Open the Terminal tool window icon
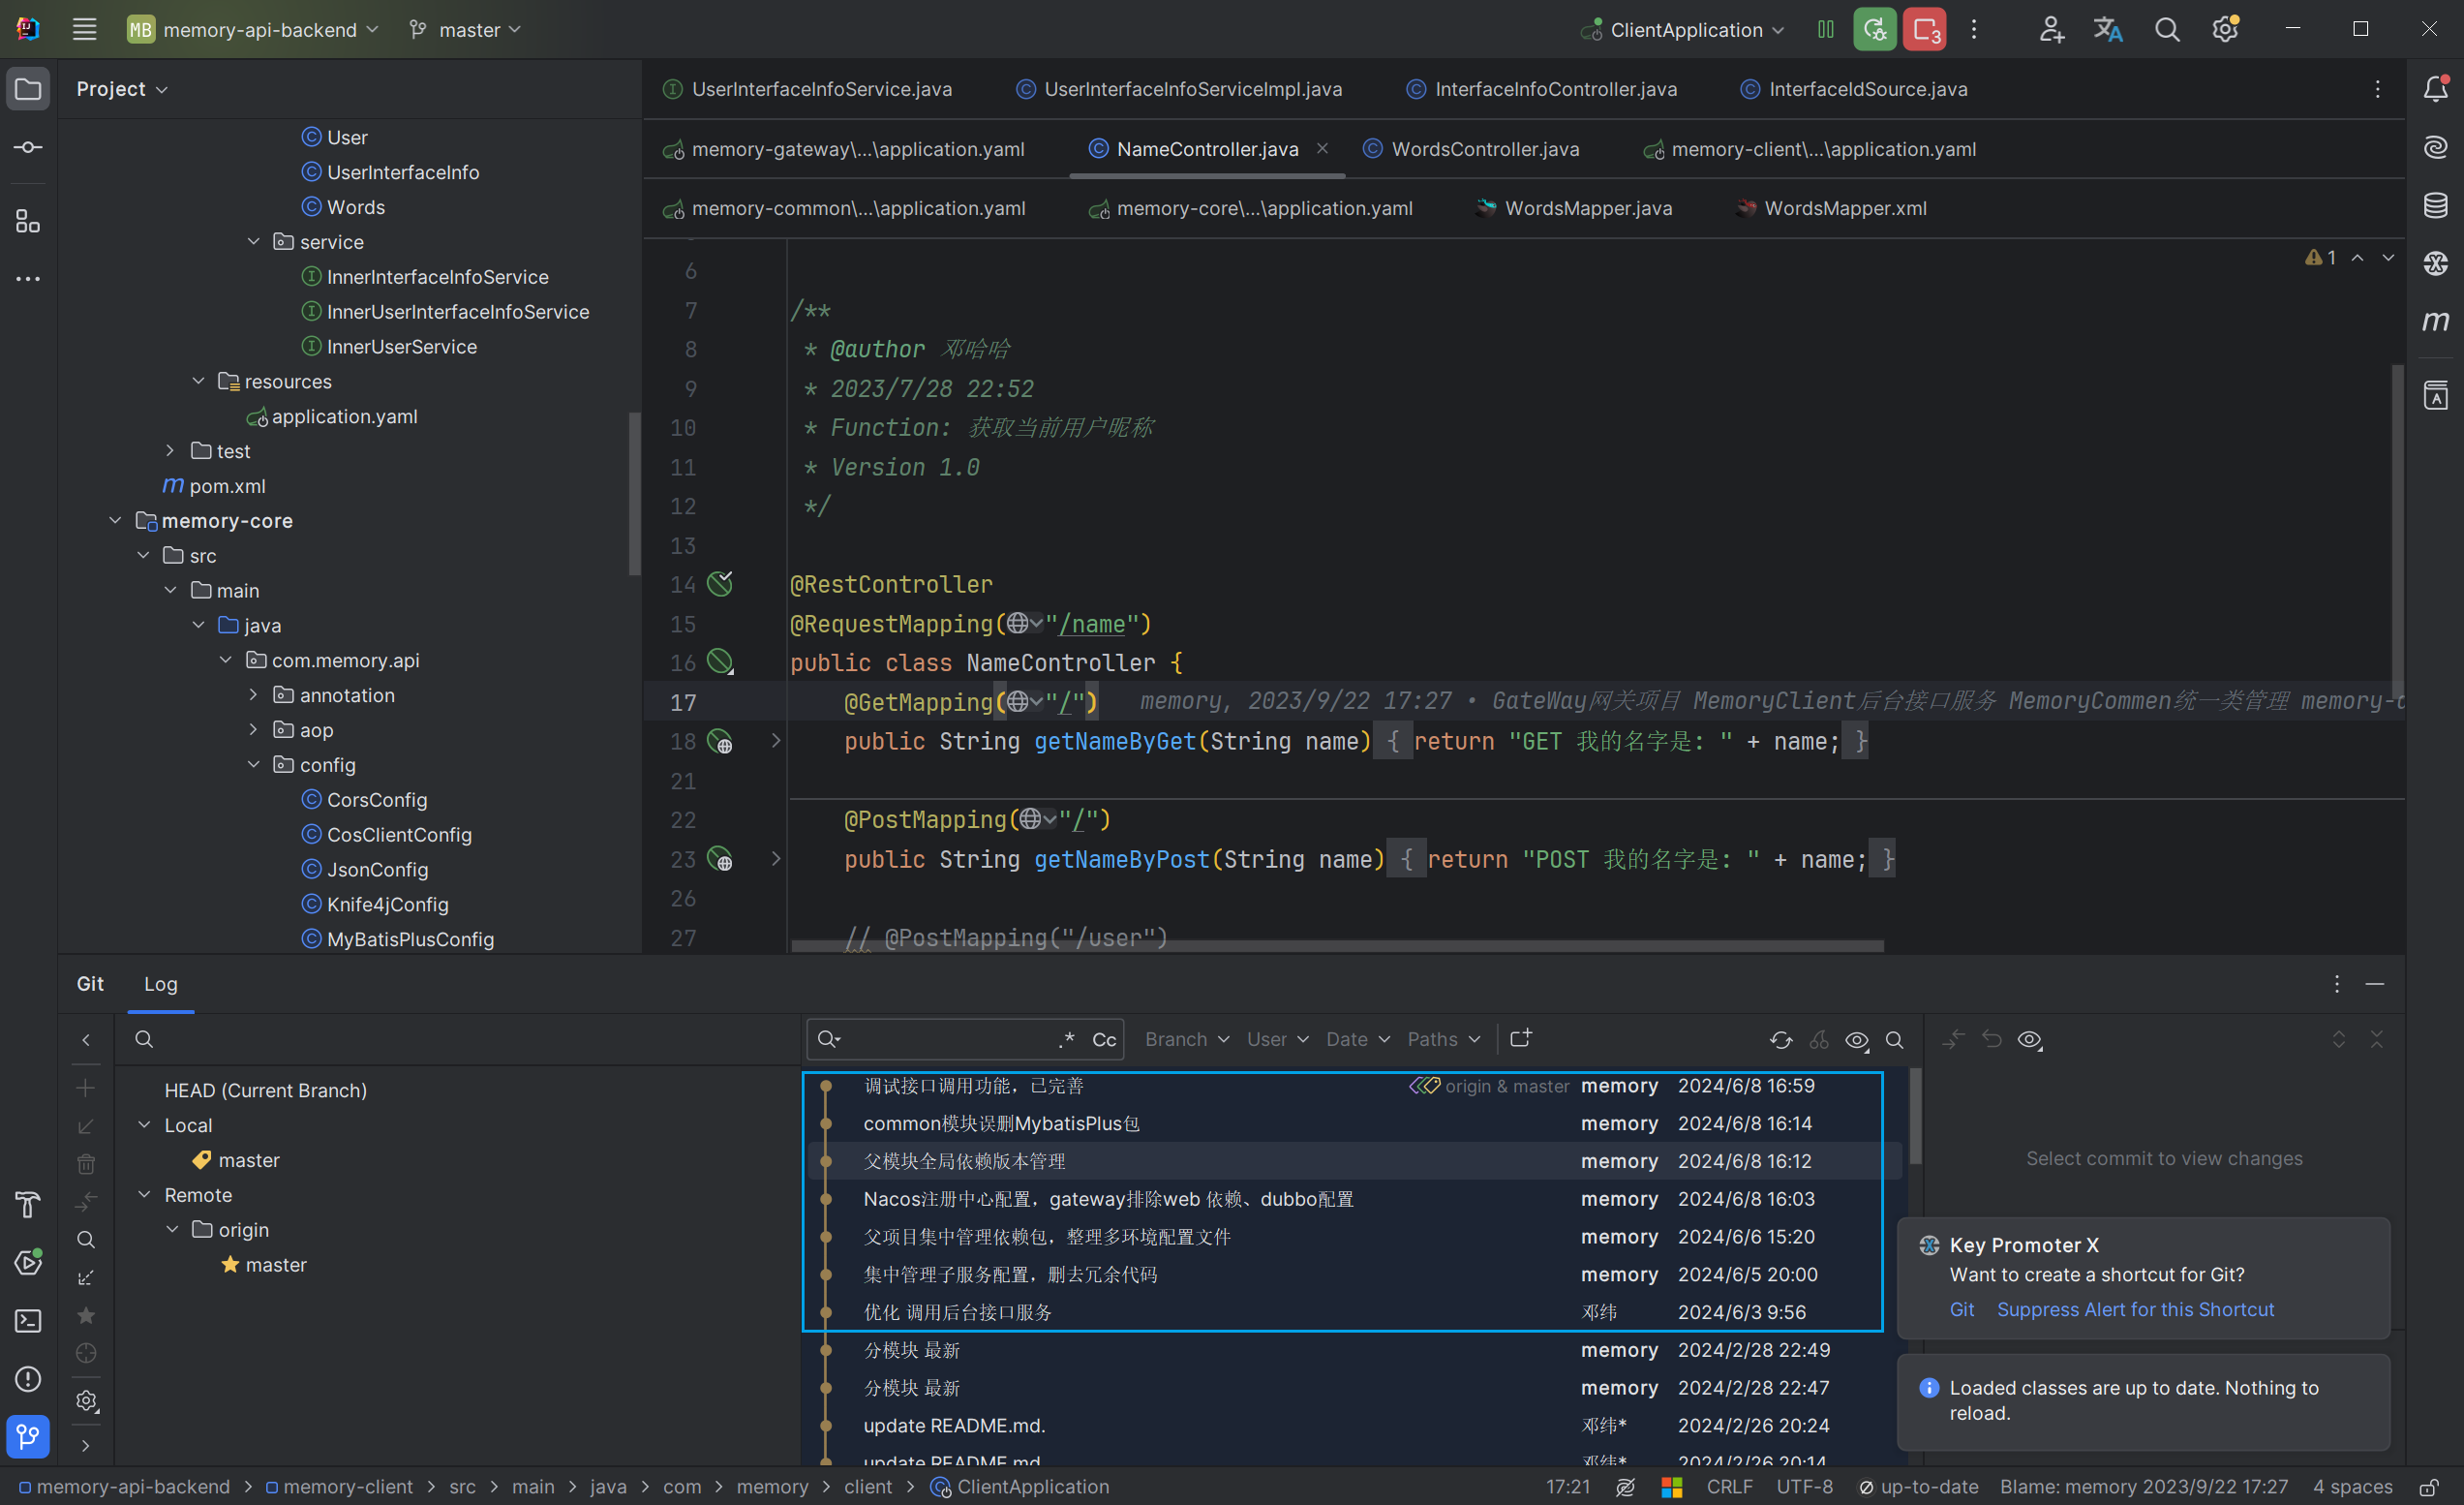 point(28,1321)
